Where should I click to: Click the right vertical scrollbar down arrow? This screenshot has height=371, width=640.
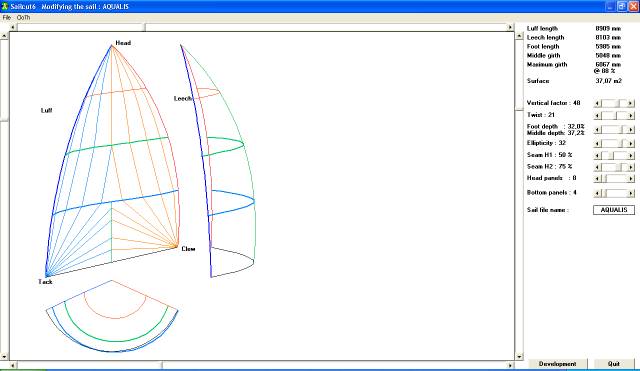pyautogui.click(x=519, y=357)
